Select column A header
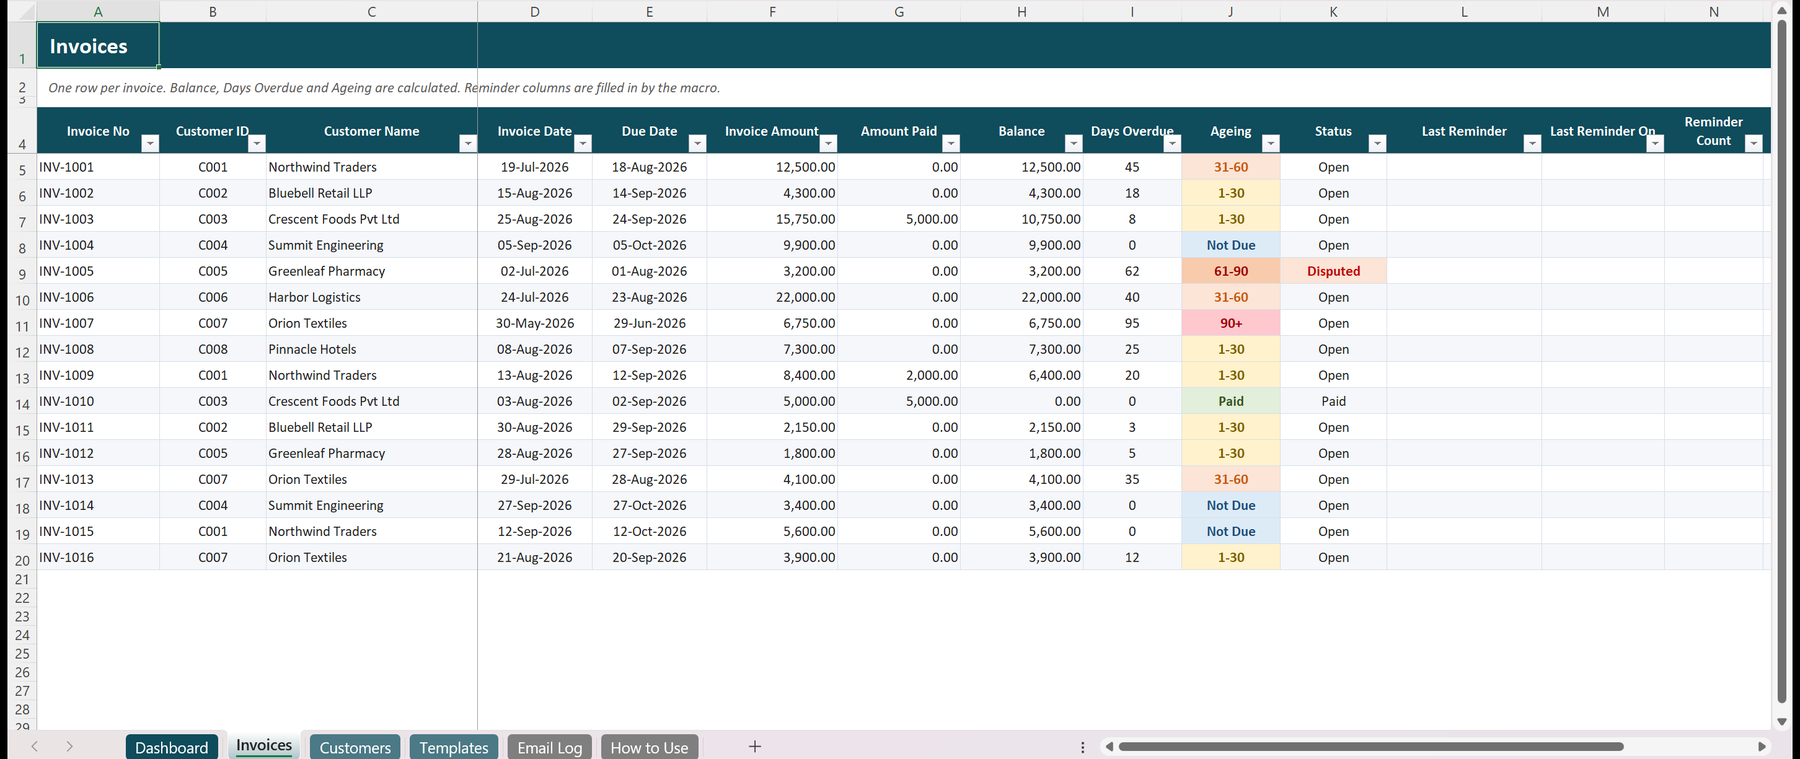 [98, 11]
